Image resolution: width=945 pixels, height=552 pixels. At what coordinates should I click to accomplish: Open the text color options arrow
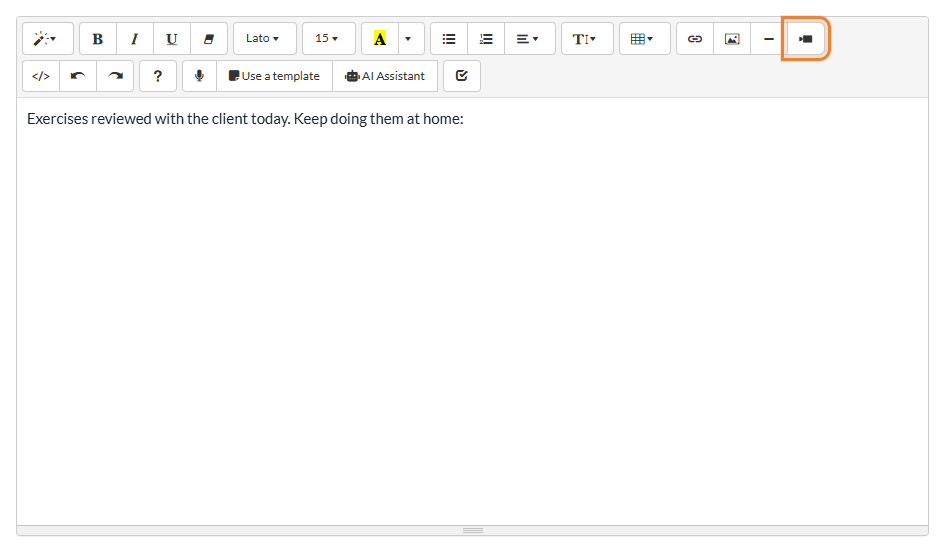tap(411, 39)
